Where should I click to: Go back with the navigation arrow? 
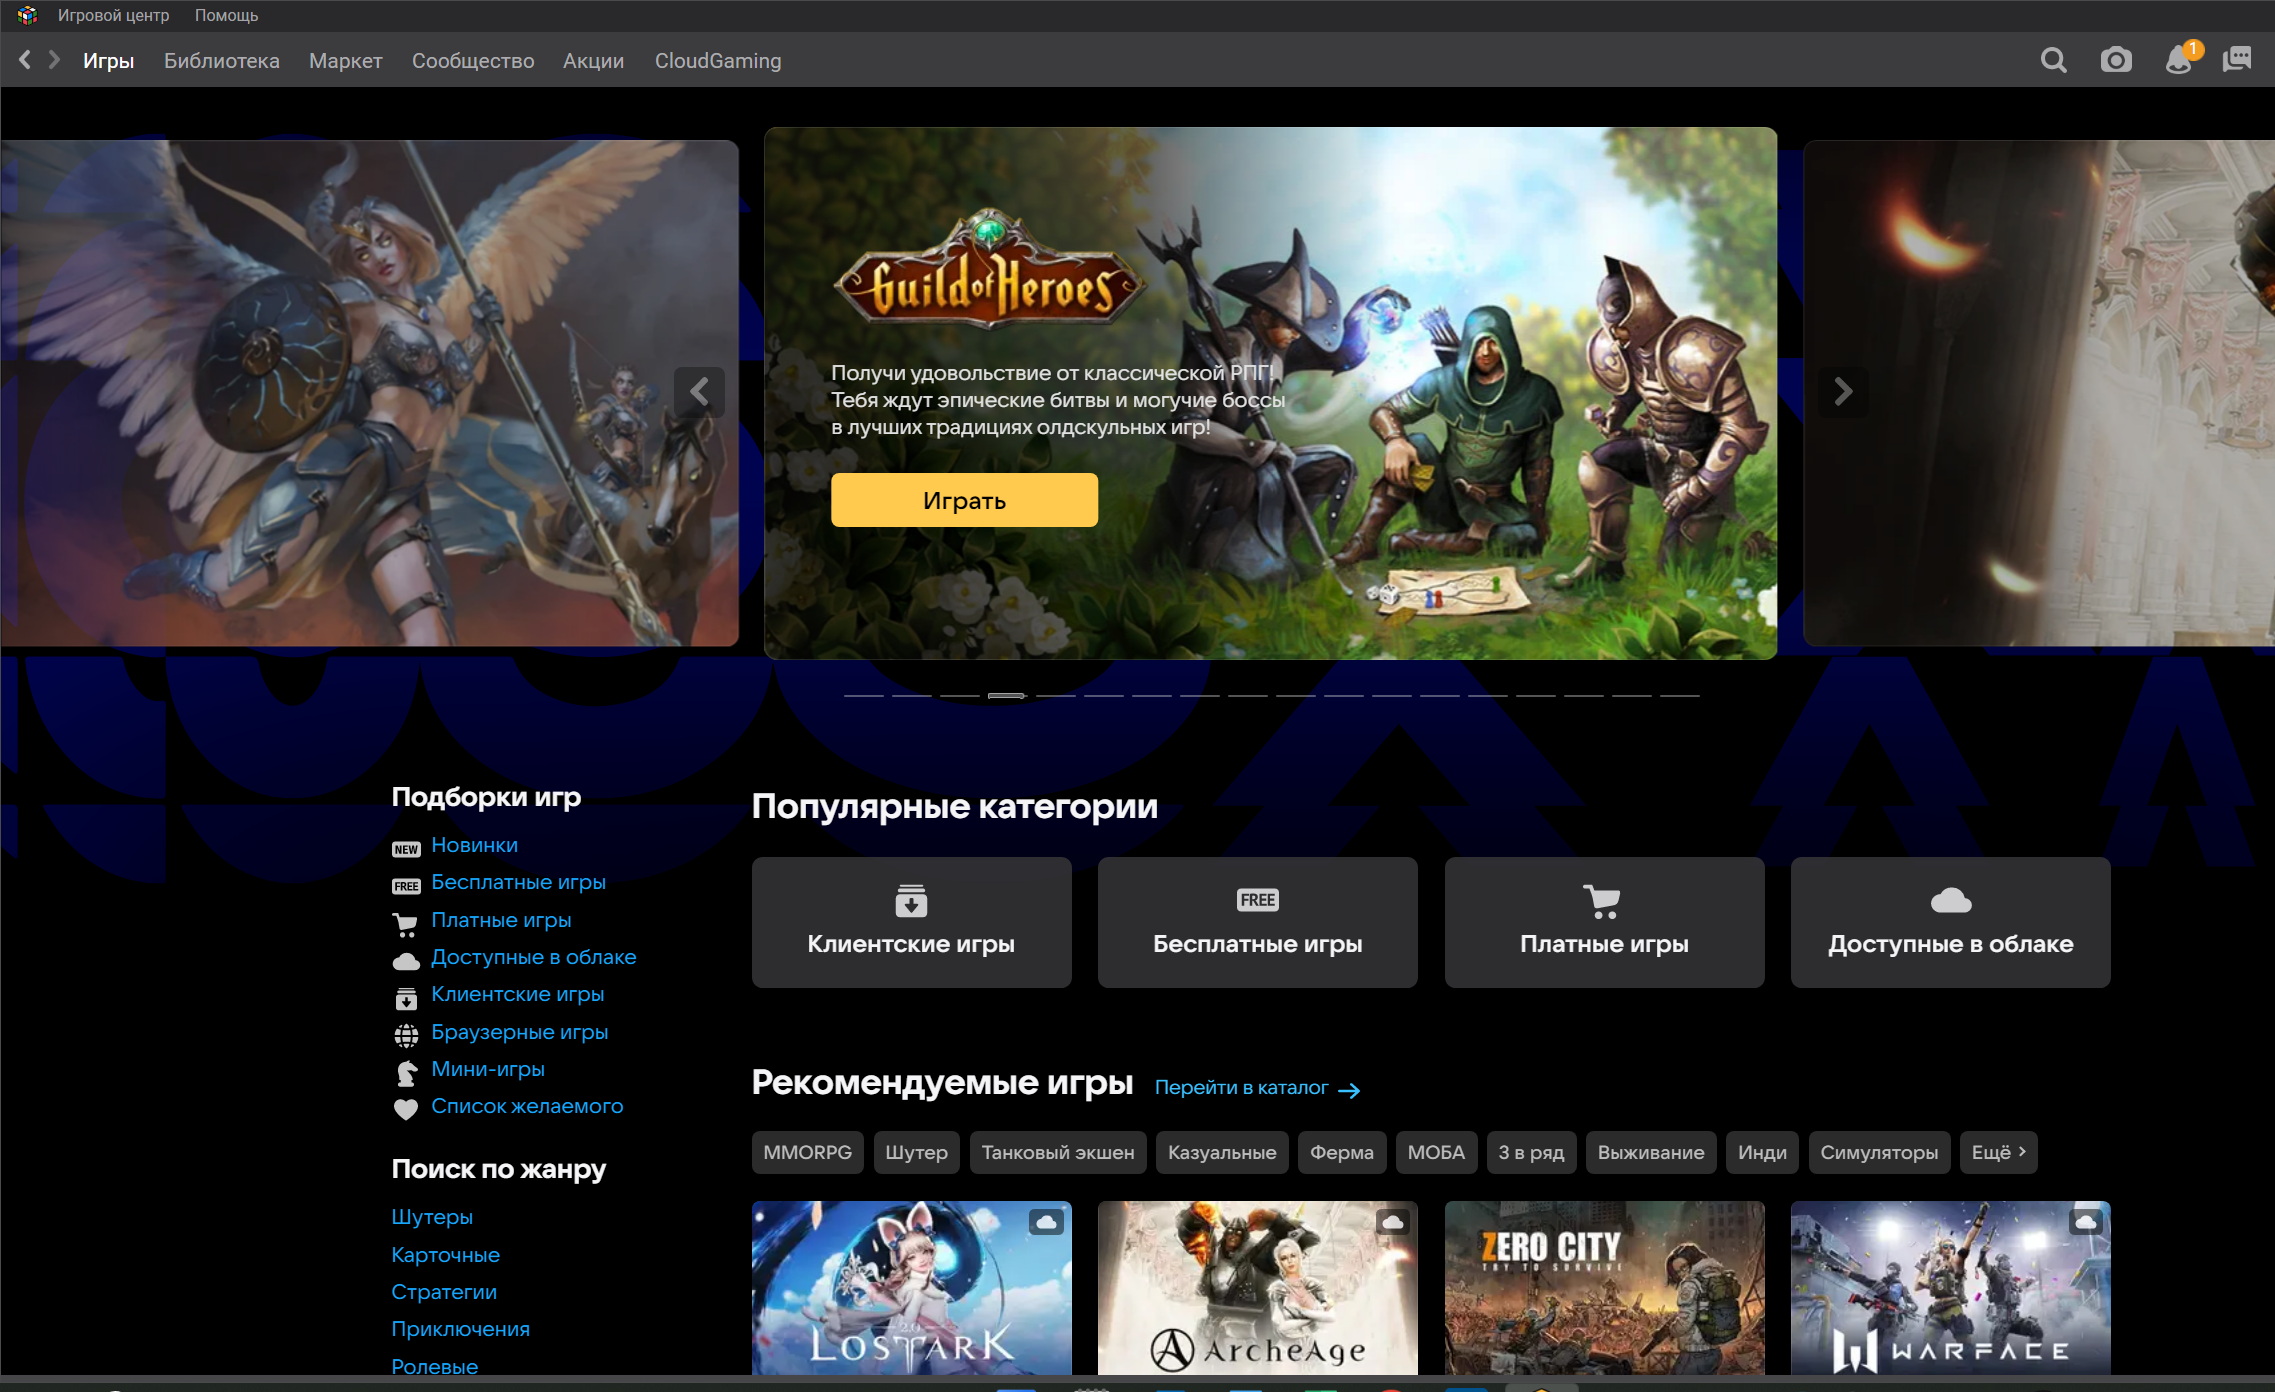point(25,60)
